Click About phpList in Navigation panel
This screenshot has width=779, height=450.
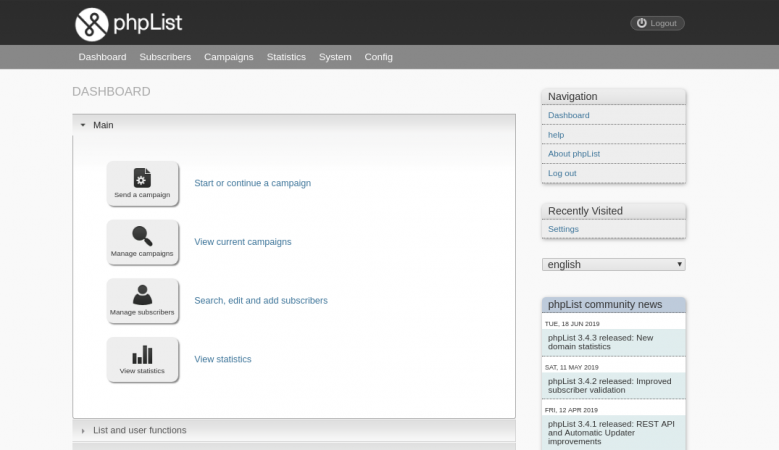click(574, 154)
